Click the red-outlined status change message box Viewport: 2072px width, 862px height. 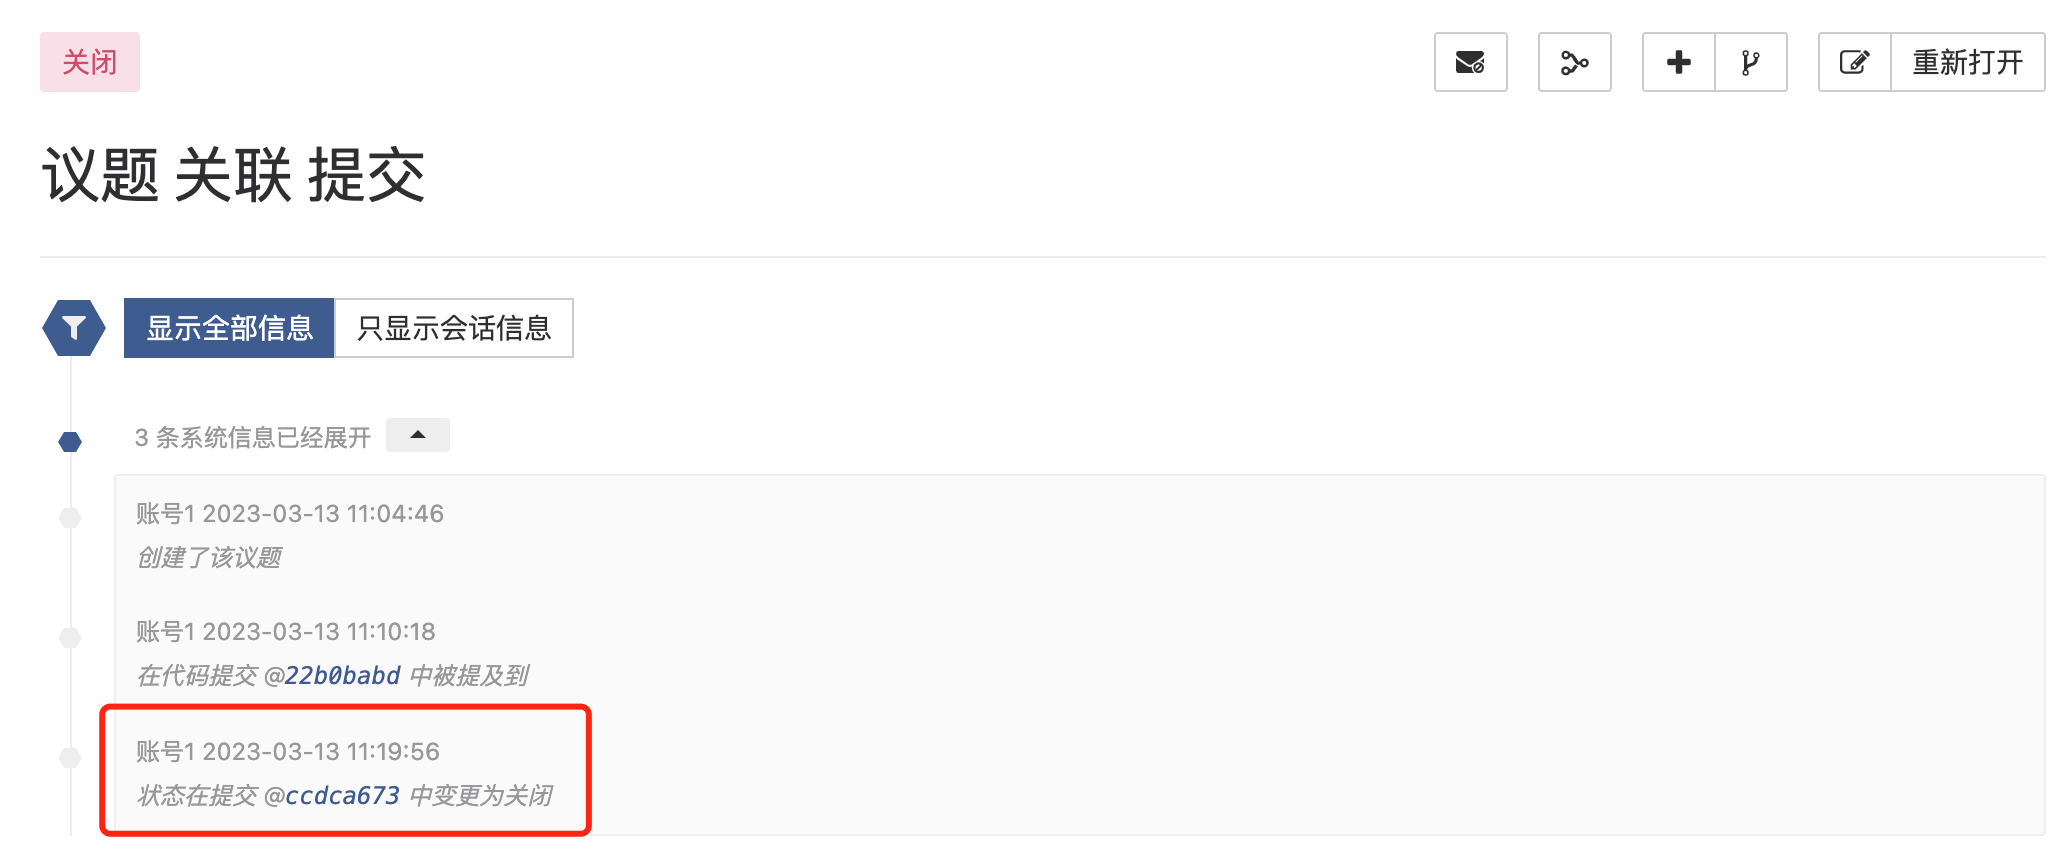[x=346, y=770]
